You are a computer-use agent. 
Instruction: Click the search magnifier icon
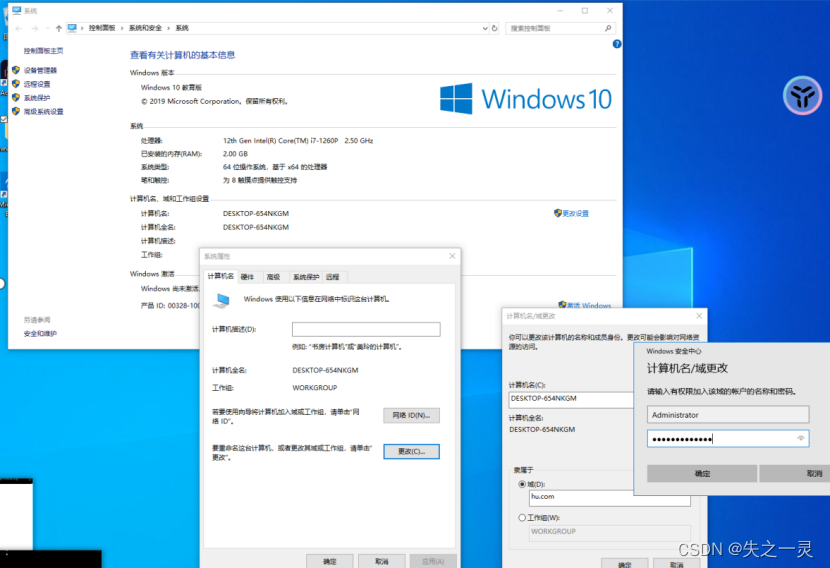[x=608, y=28]
